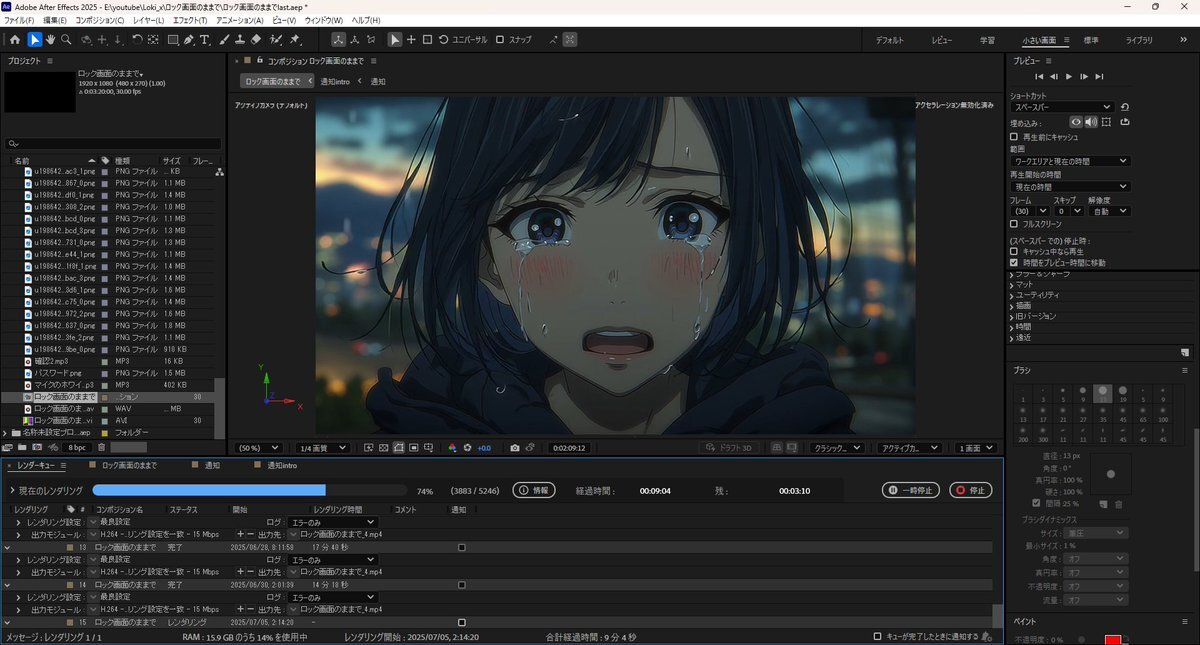The image size is (1200, 645).
Task: Select the Rectangle shape tool
Action: pos(173,40)
